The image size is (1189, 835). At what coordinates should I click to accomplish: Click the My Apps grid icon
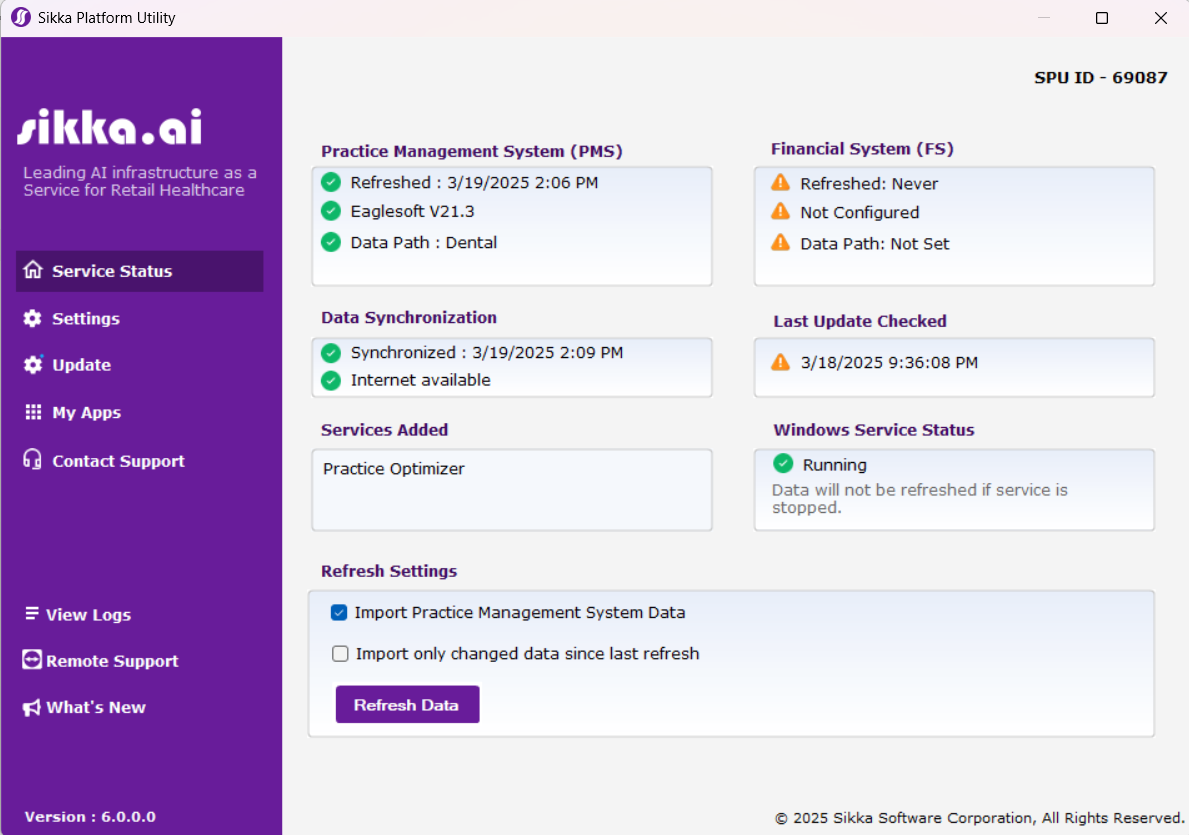pyautogui.click(x=33, y=412)
